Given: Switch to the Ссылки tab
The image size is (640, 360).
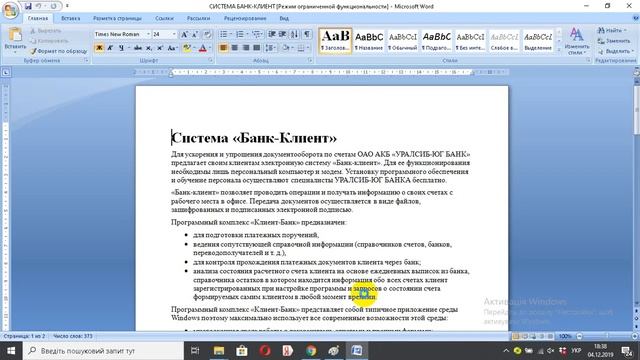Looking at the screenshot, I should (x=164, y=18).
